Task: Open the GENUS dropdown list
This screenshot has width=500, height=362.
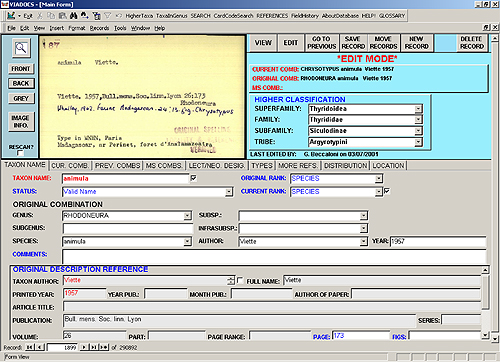Action: (x=188, y=216)
